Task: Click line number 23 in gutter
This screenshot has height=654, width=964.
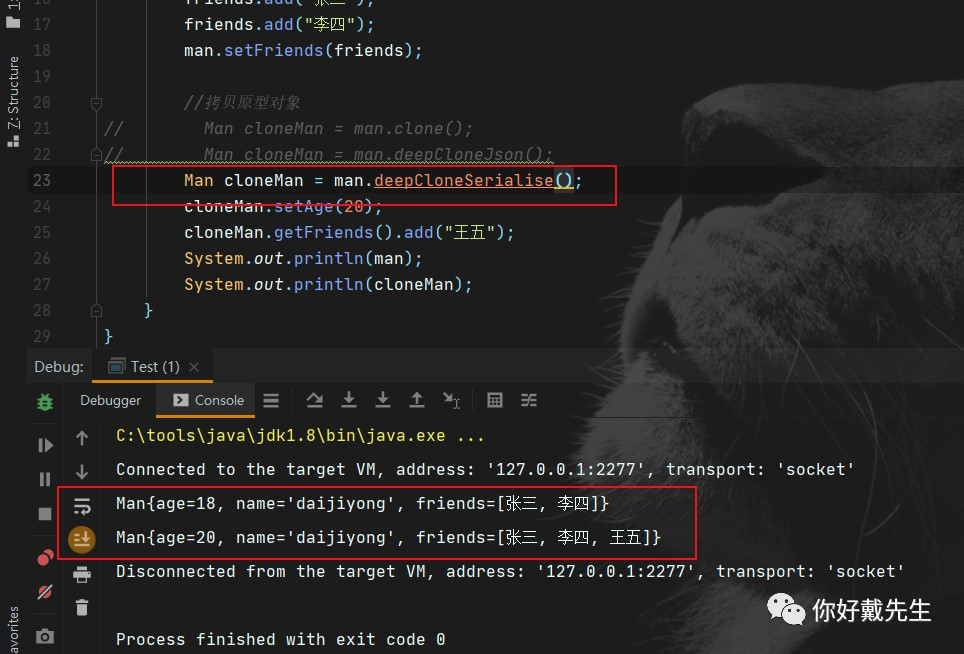Action: (42, 181)
